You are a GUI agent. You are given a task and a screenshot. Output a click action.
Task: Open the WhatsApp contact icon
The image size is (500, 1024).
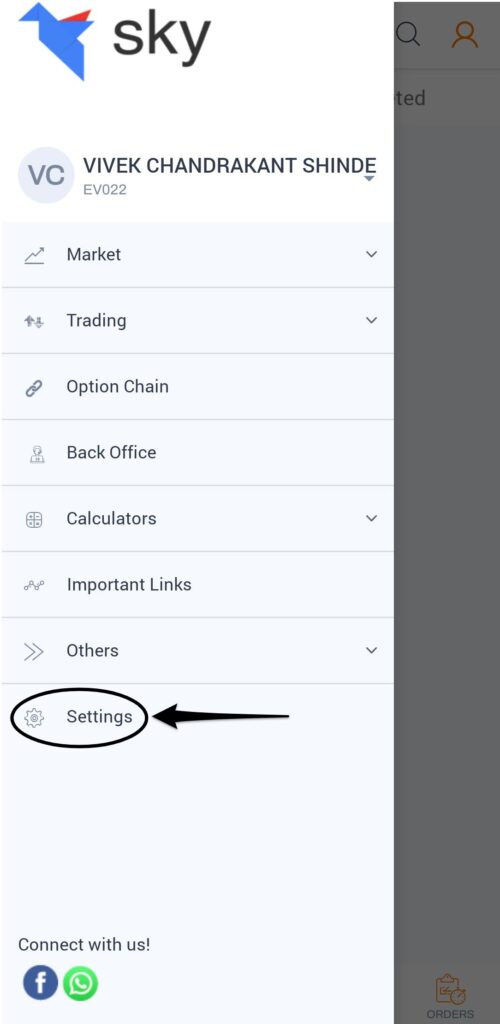click(80, 983)
